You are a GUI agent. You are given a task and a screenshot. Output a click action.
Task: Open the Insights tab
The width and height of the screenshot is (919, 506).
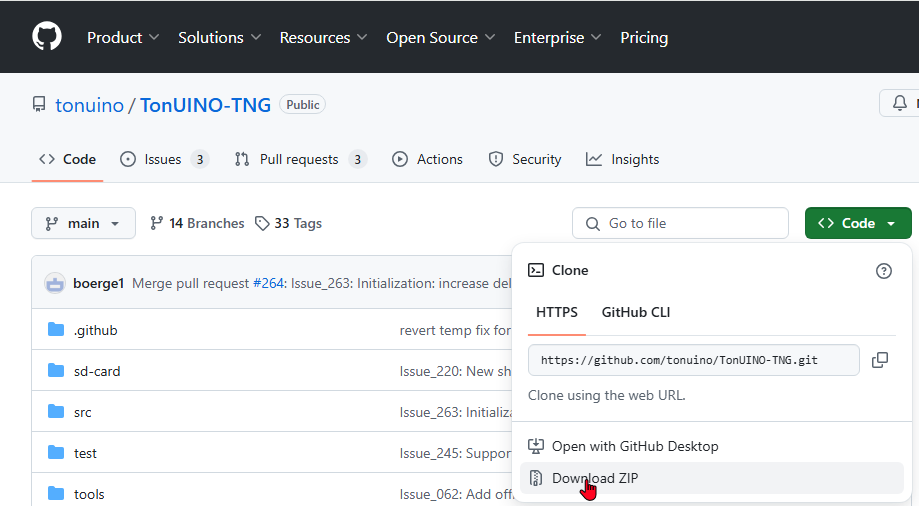coord(622,159)
